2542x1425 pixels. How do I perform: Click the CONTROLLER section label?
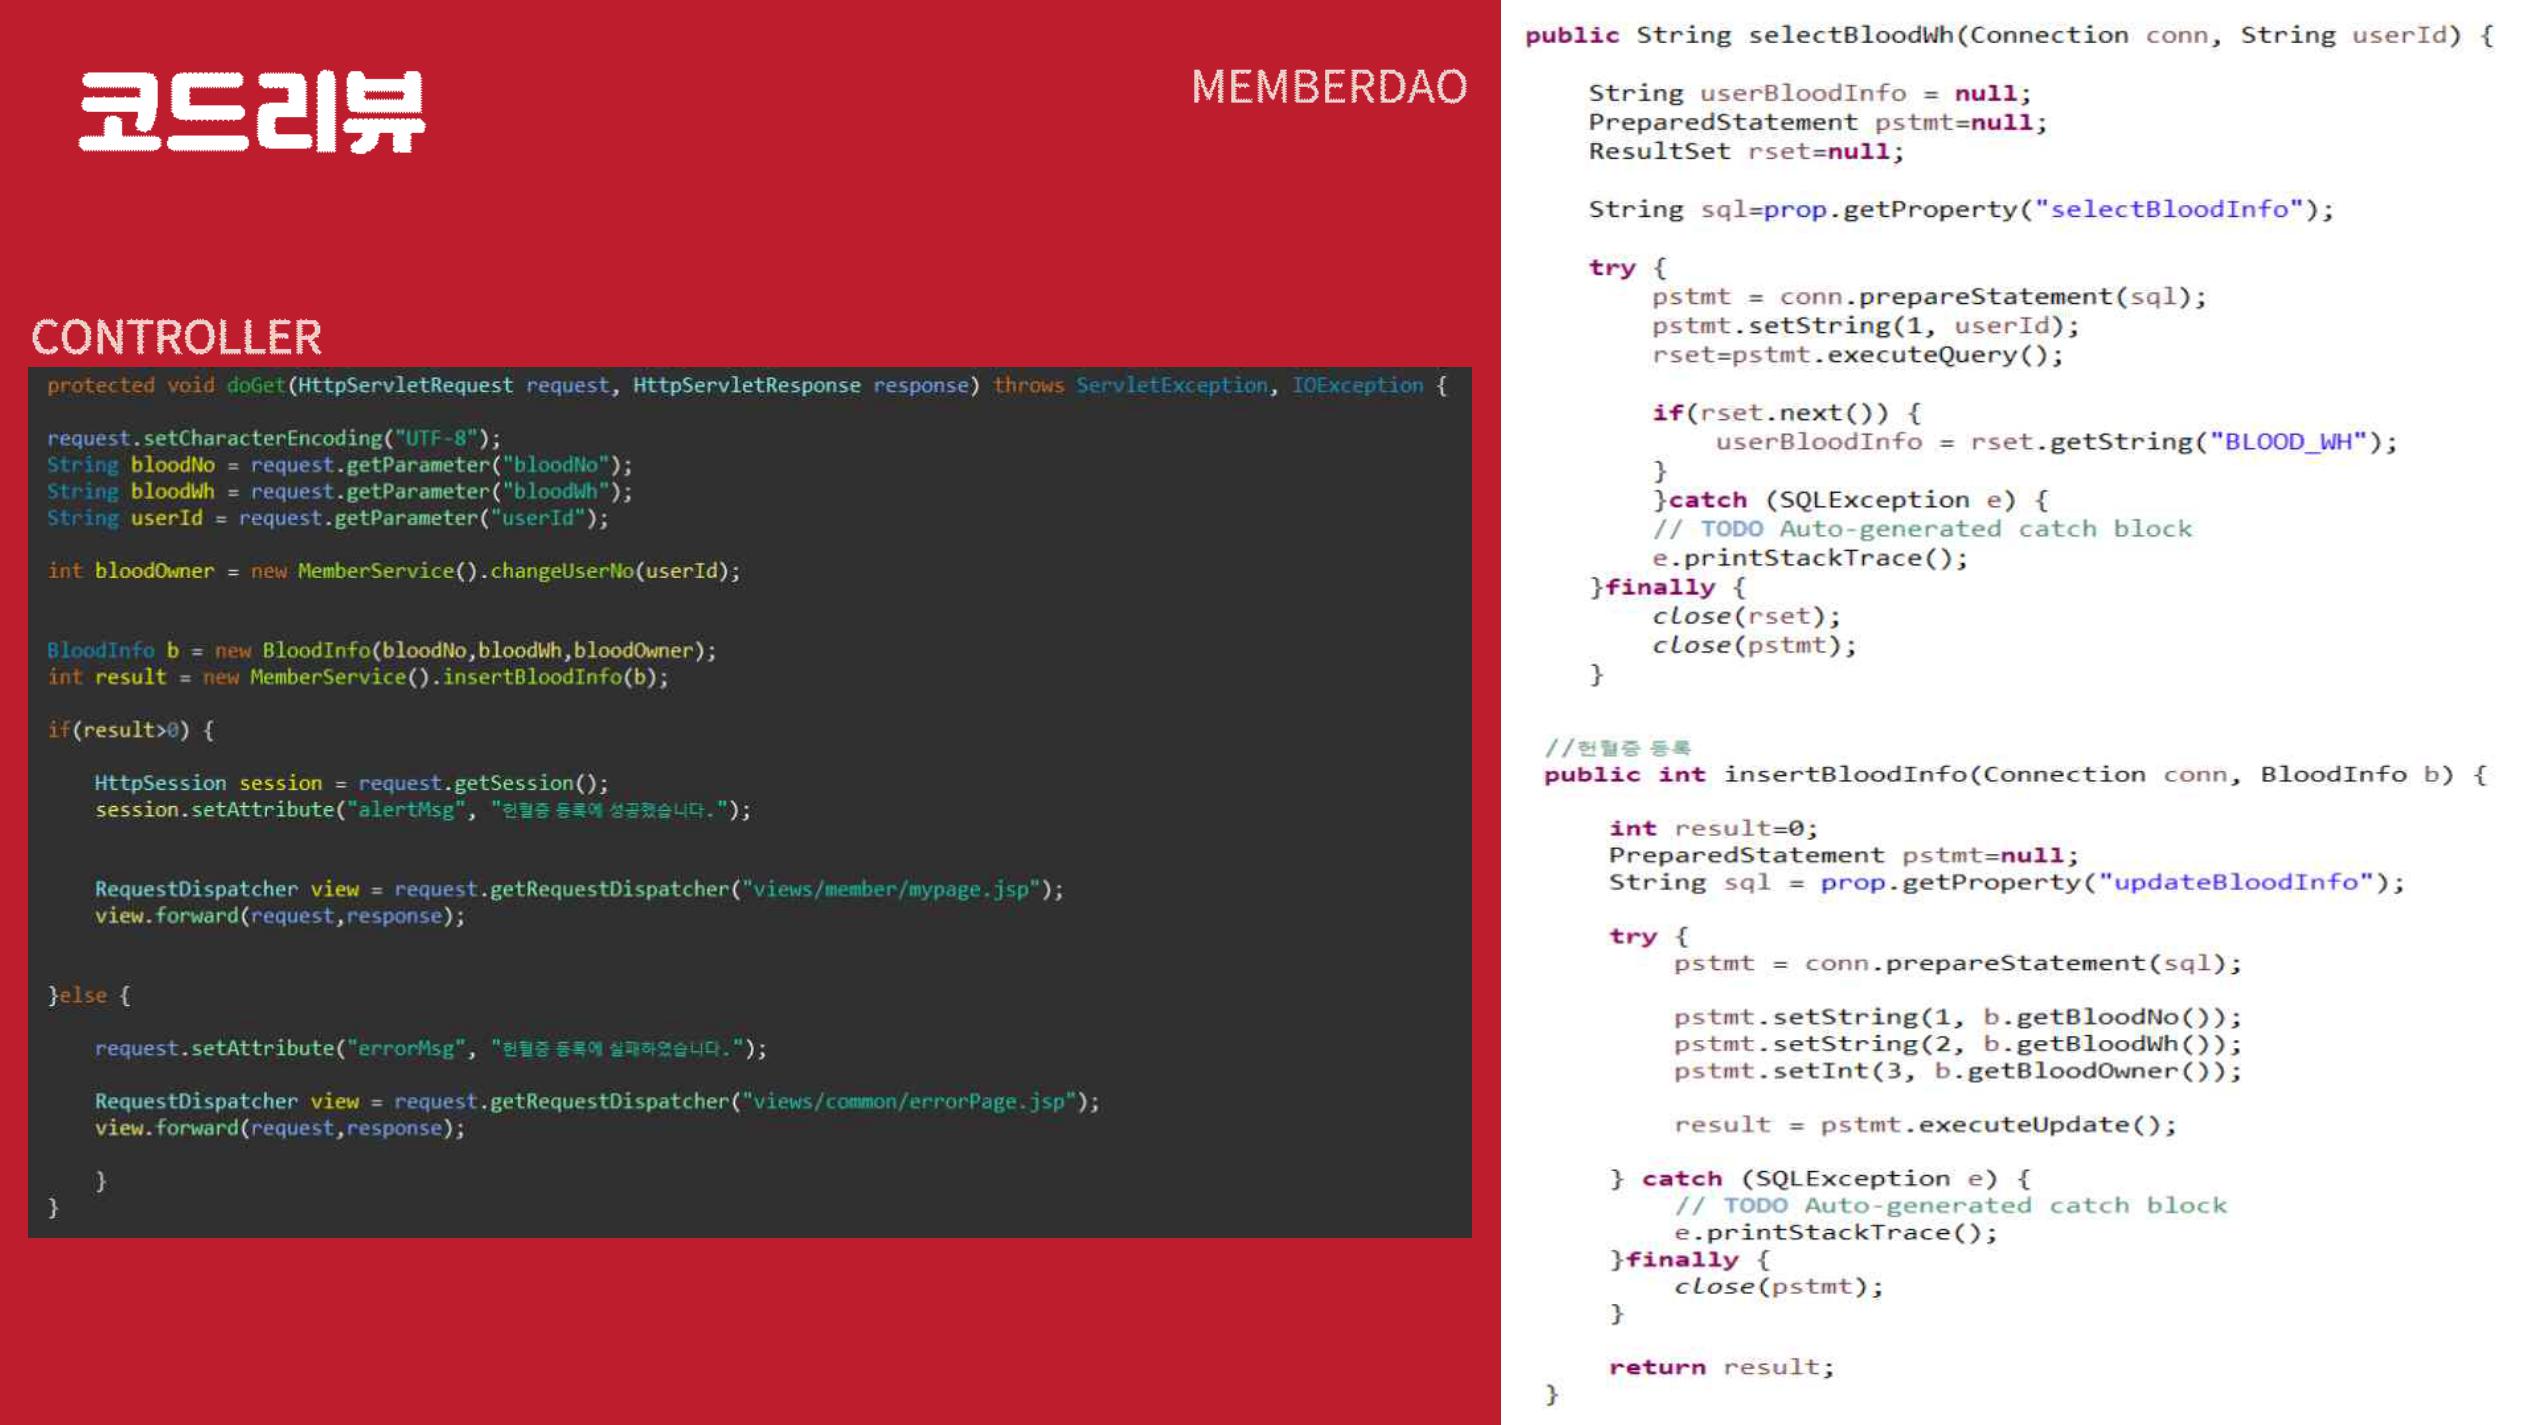[177, 337]
